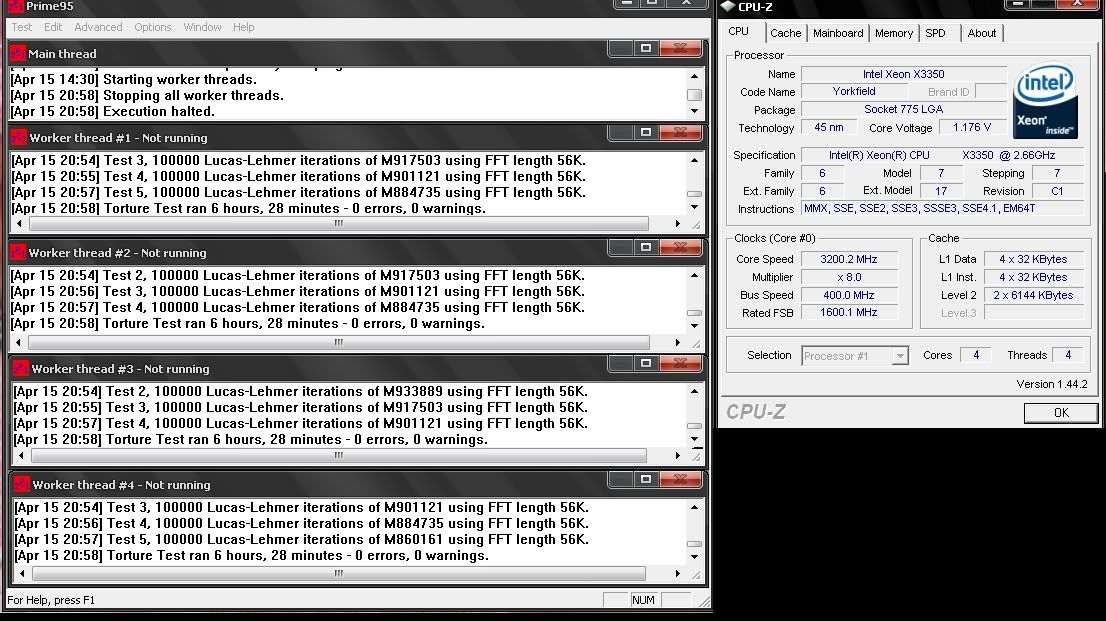
Task: Close the Worker thread #1 window
Action: (x=680, y=132)
